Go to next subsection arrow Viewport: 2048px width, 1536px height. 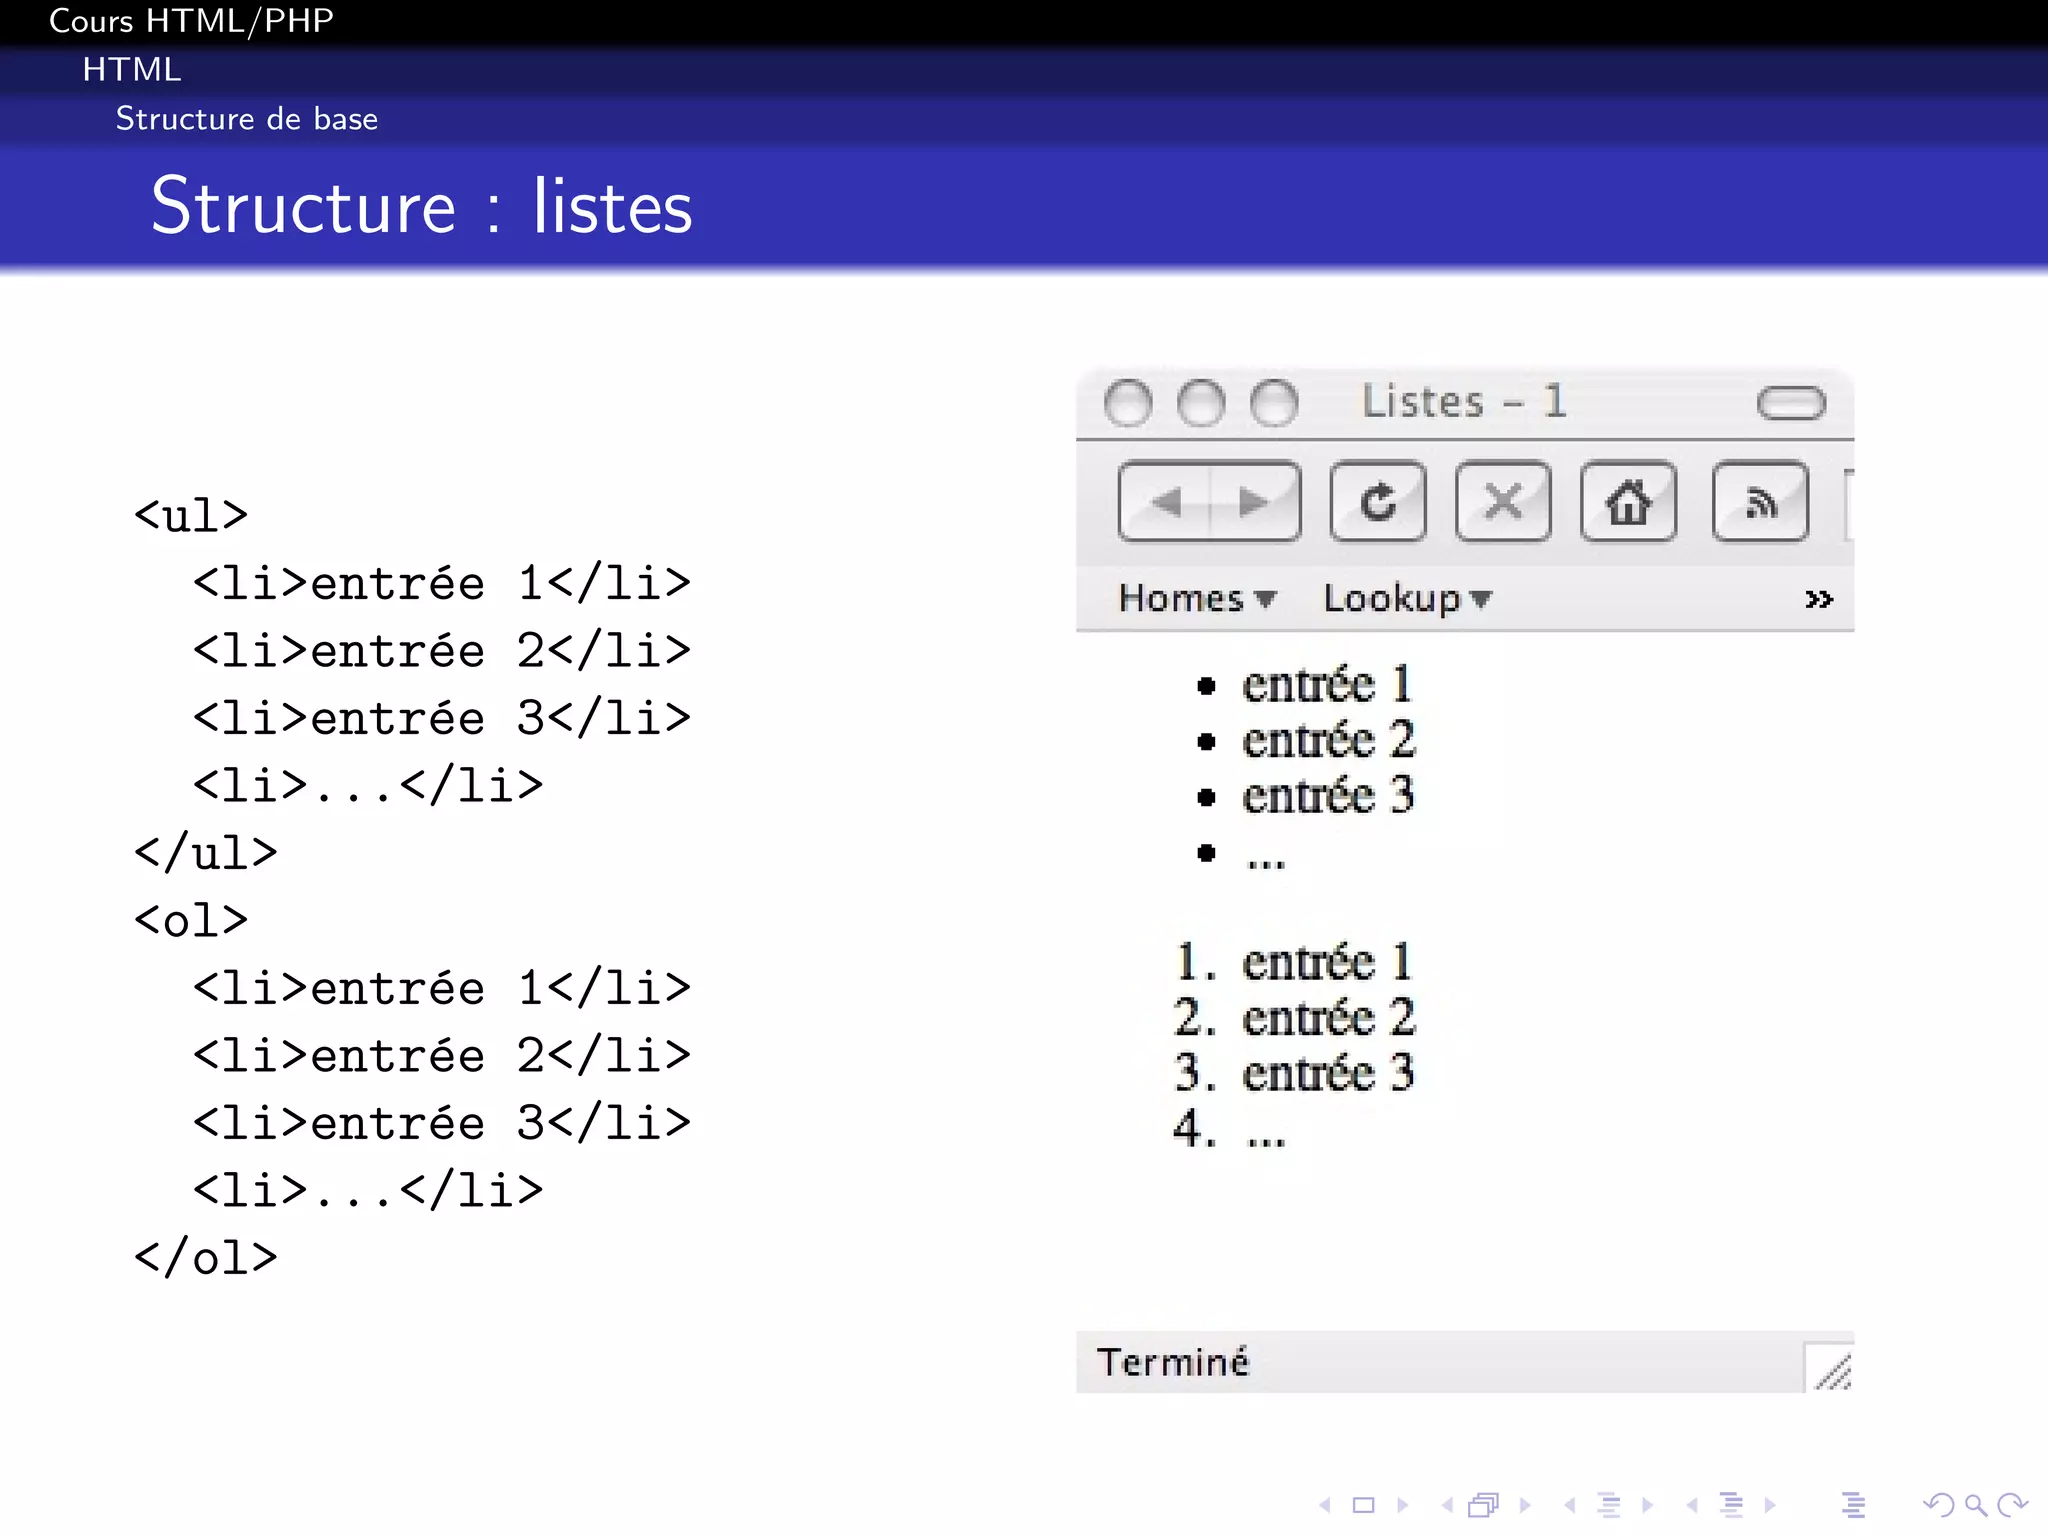pos(1648,1505)
